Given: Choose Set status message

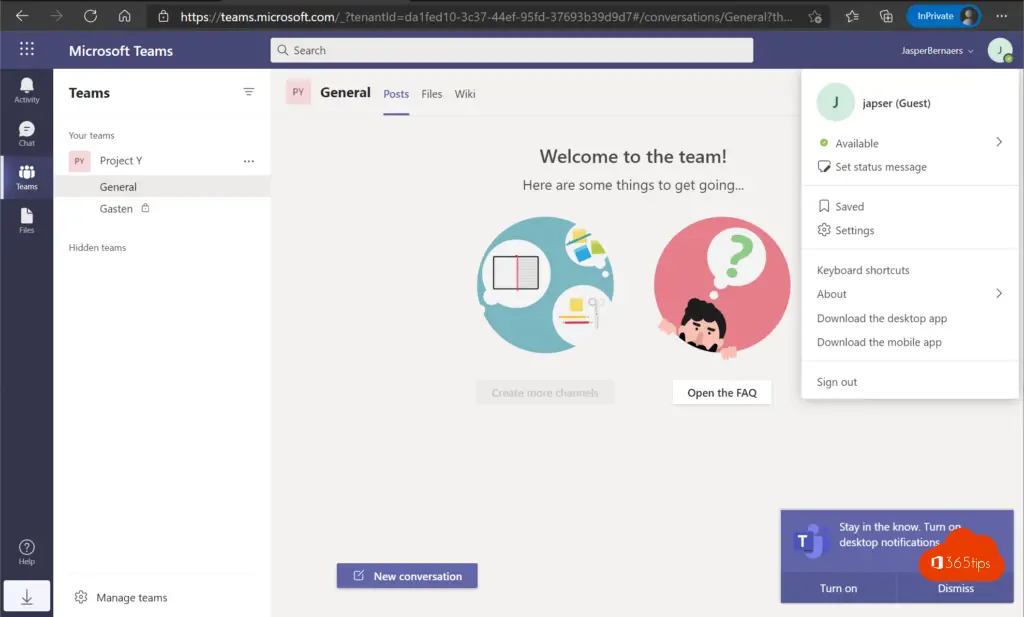Looking at the screenshot, I should tap(880, 166).
